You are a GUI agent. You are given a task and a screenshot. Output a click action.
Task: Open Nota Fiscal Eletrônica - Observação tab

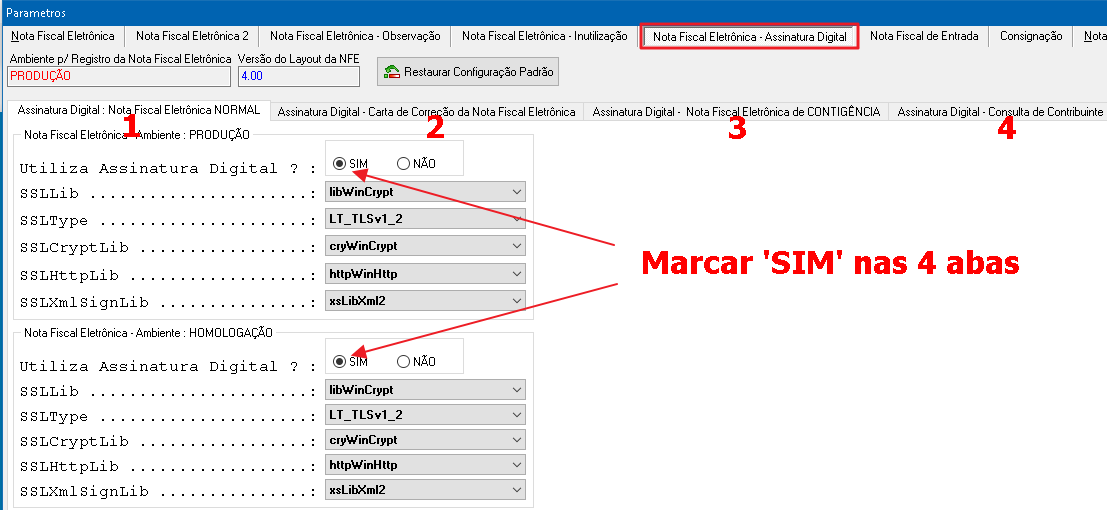355,36
